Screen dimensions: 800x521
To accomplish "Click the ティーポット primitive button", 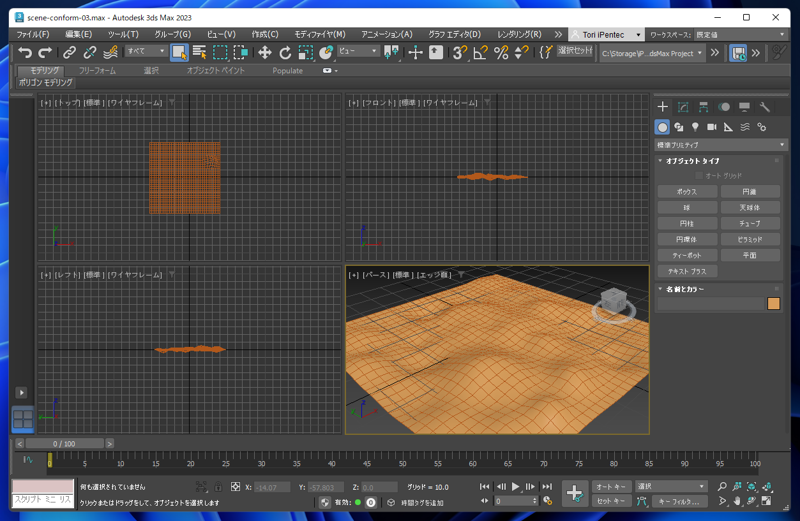I will [x=687, y=255].
